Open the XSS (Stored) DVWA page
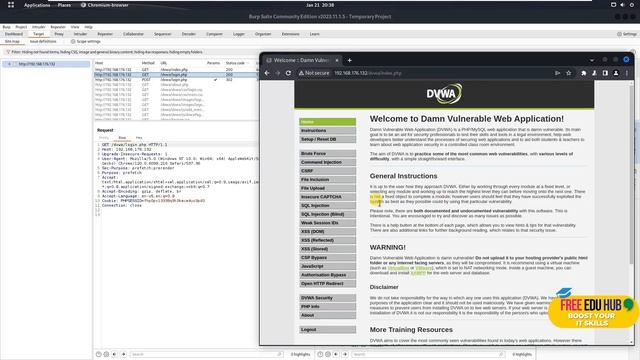Image resolution: width=640 pixels, height=360 pixels. (x=327, y=249)
